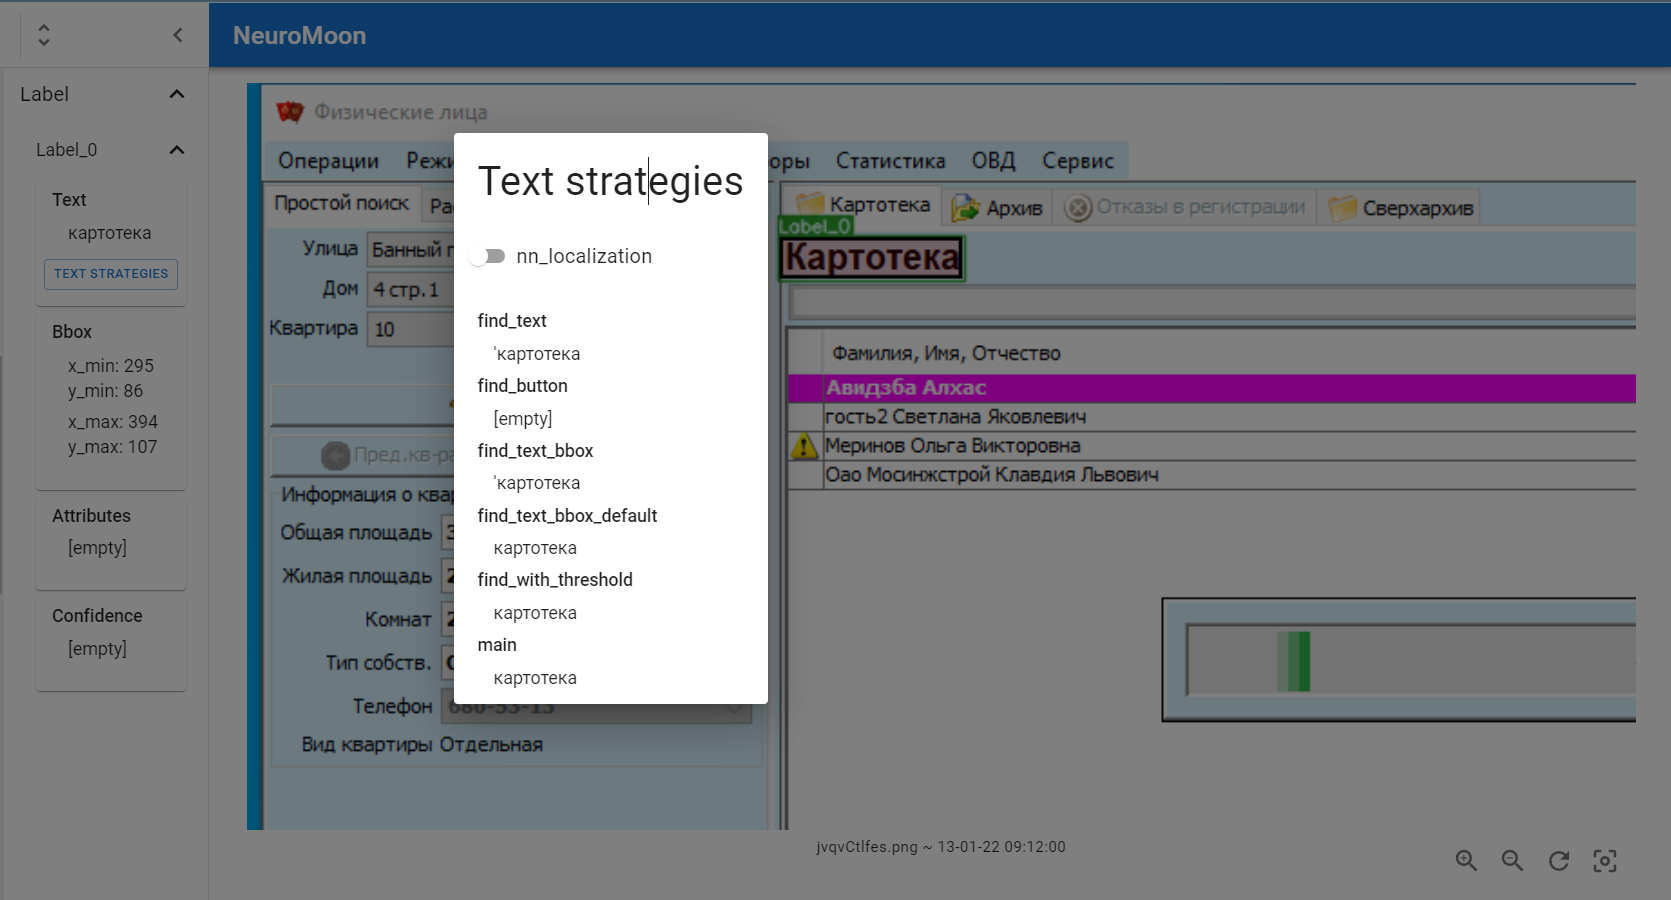Click the Меринов Ольга Викторовна row
This screenshot has width=1671, height=900.
point(1211,446)
